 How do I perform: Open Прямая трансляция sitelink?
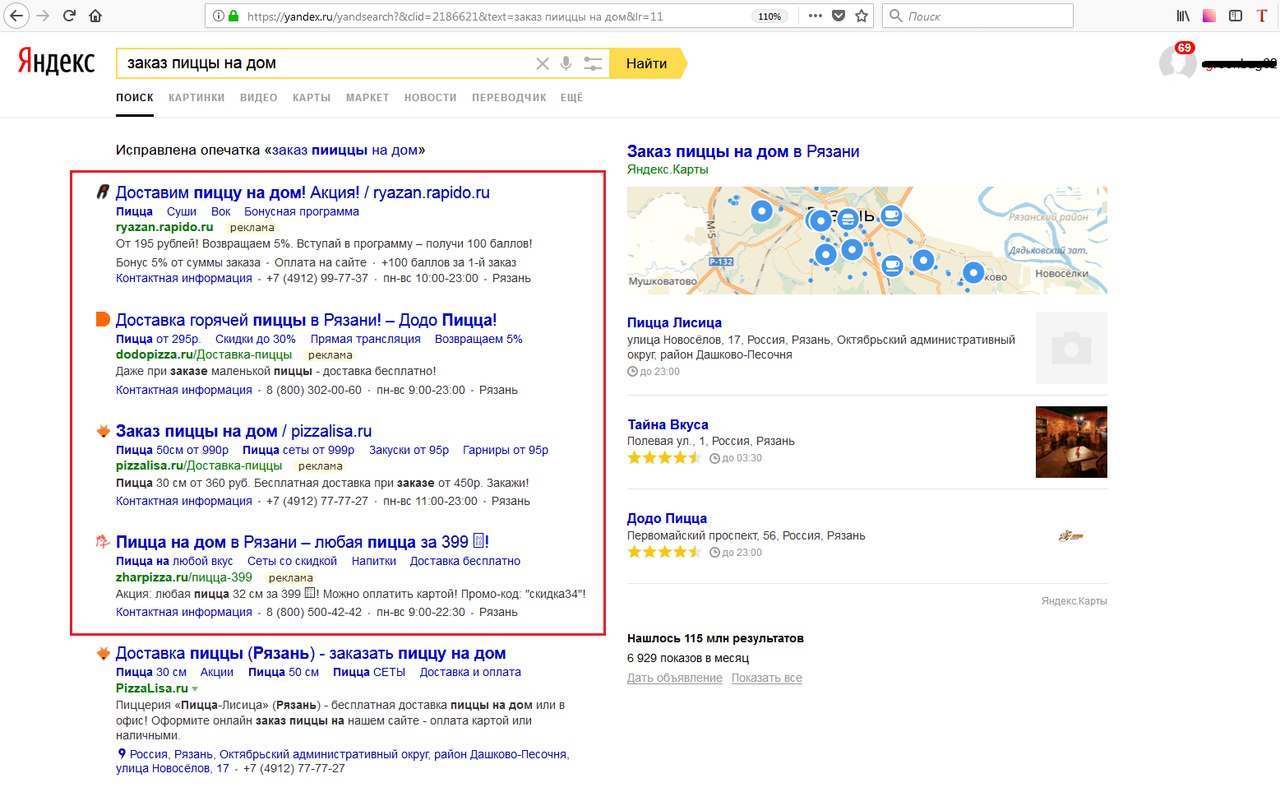(365, 339)
